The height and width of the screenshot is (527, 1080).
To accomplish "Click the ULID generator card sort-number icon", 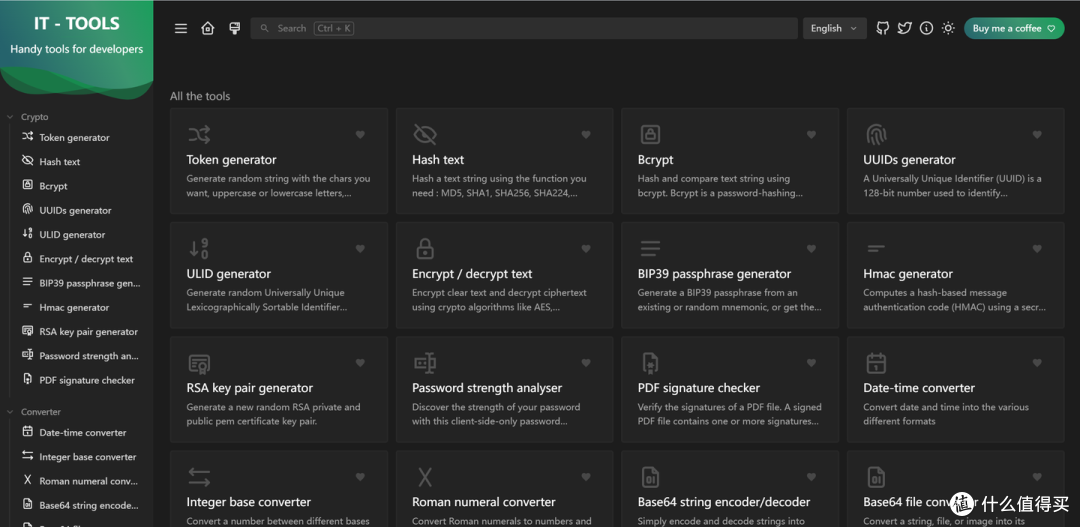I will (x=198, y=248).
